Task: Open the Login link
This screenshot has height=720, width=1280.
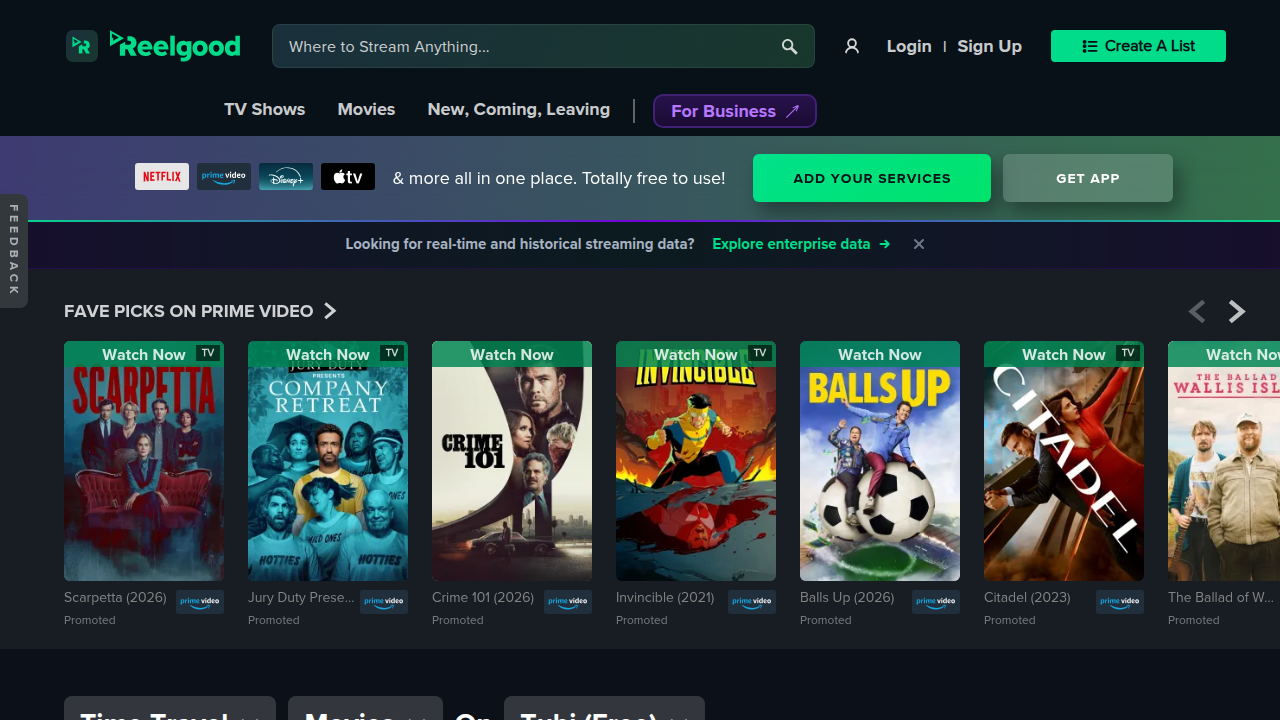Action: tap(909, 46)
